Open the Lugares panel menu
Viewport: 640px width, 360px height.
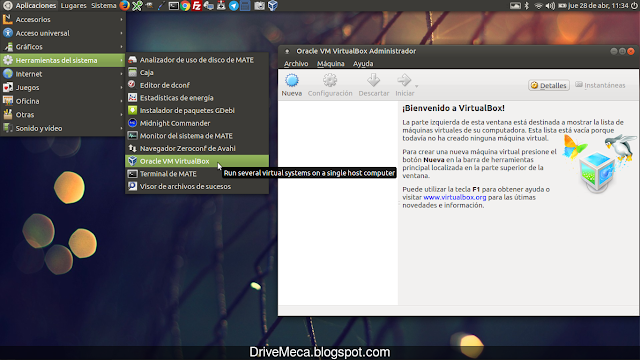coord(73,6)
